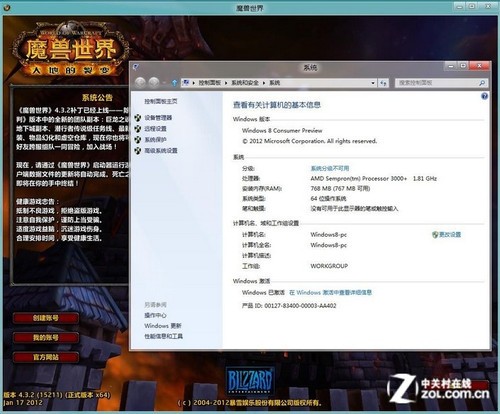The width and height of the screenshot is (500, 414).
Task: Click 系统分级不可用 rating link
Action: [330, 168]
